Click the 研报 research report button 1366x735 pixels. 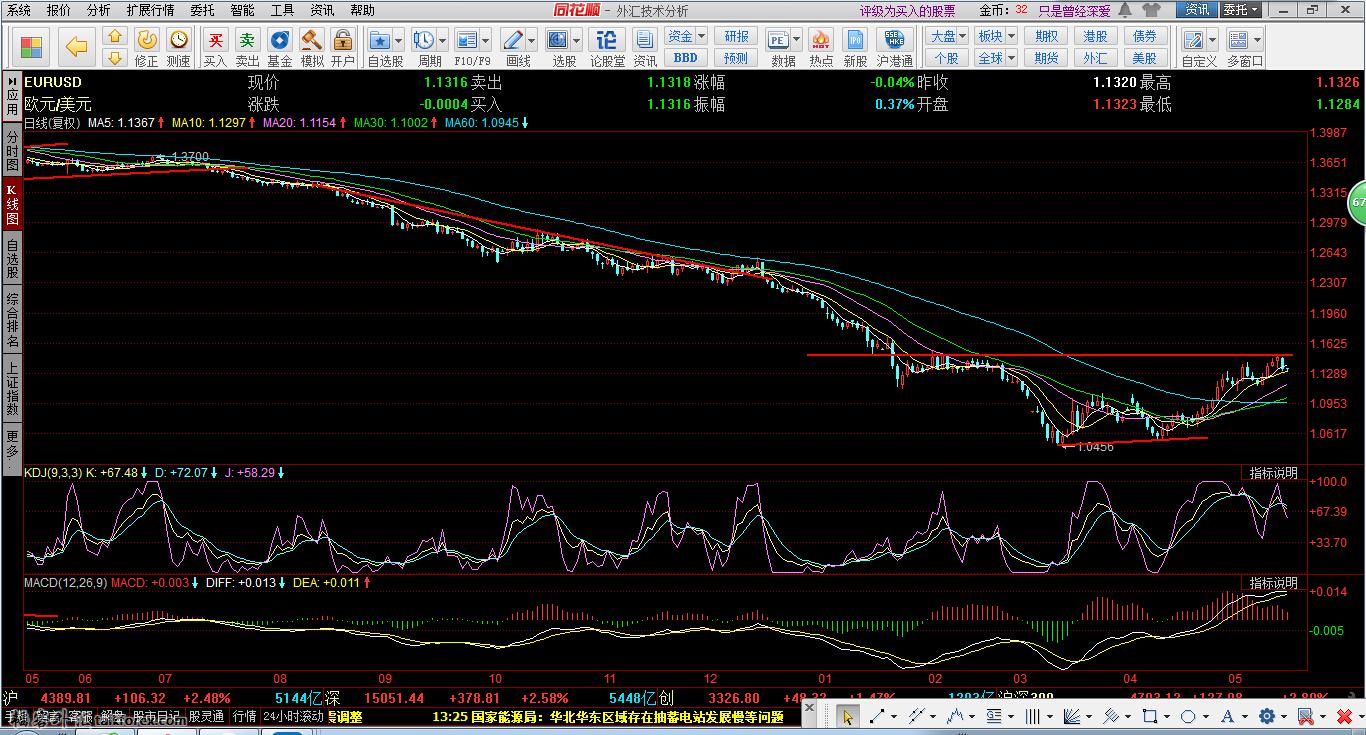(x=736, y=36)
